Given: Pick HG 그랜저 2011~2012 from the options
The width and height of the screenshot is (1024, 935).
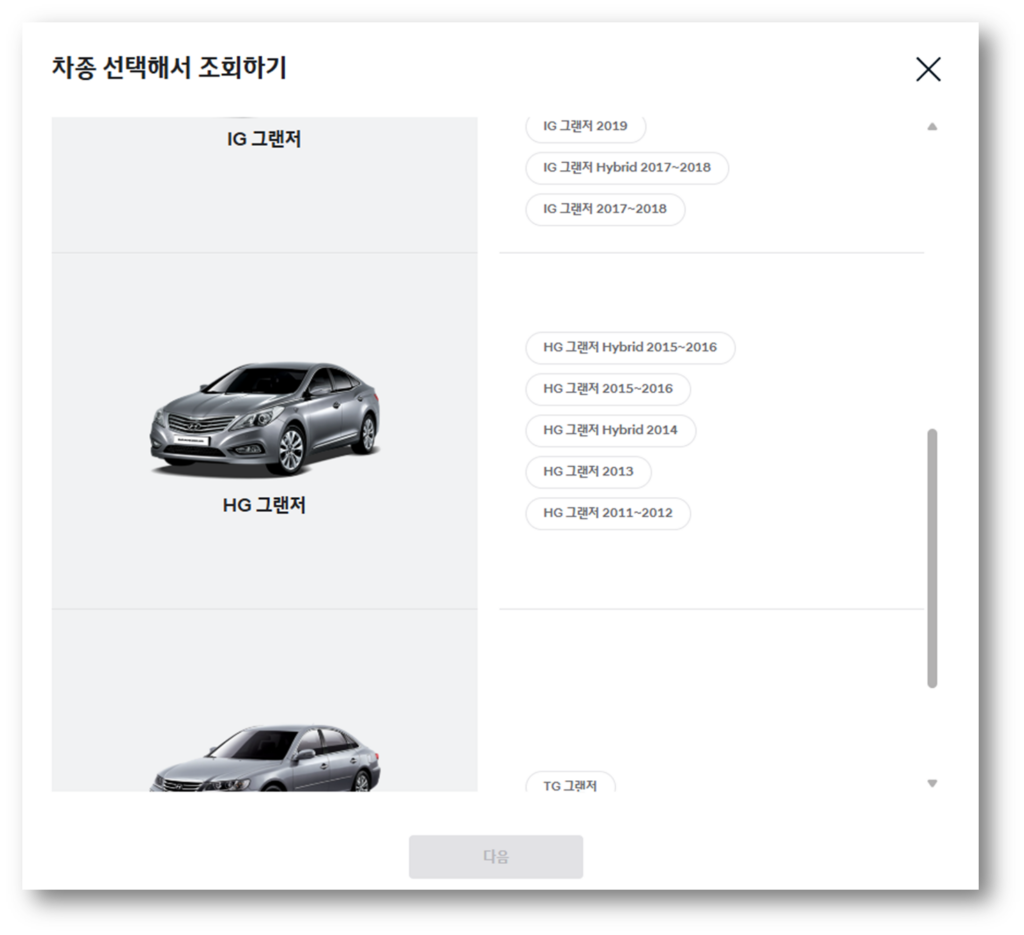Looking at the screenshot, I should coord(607,513).
